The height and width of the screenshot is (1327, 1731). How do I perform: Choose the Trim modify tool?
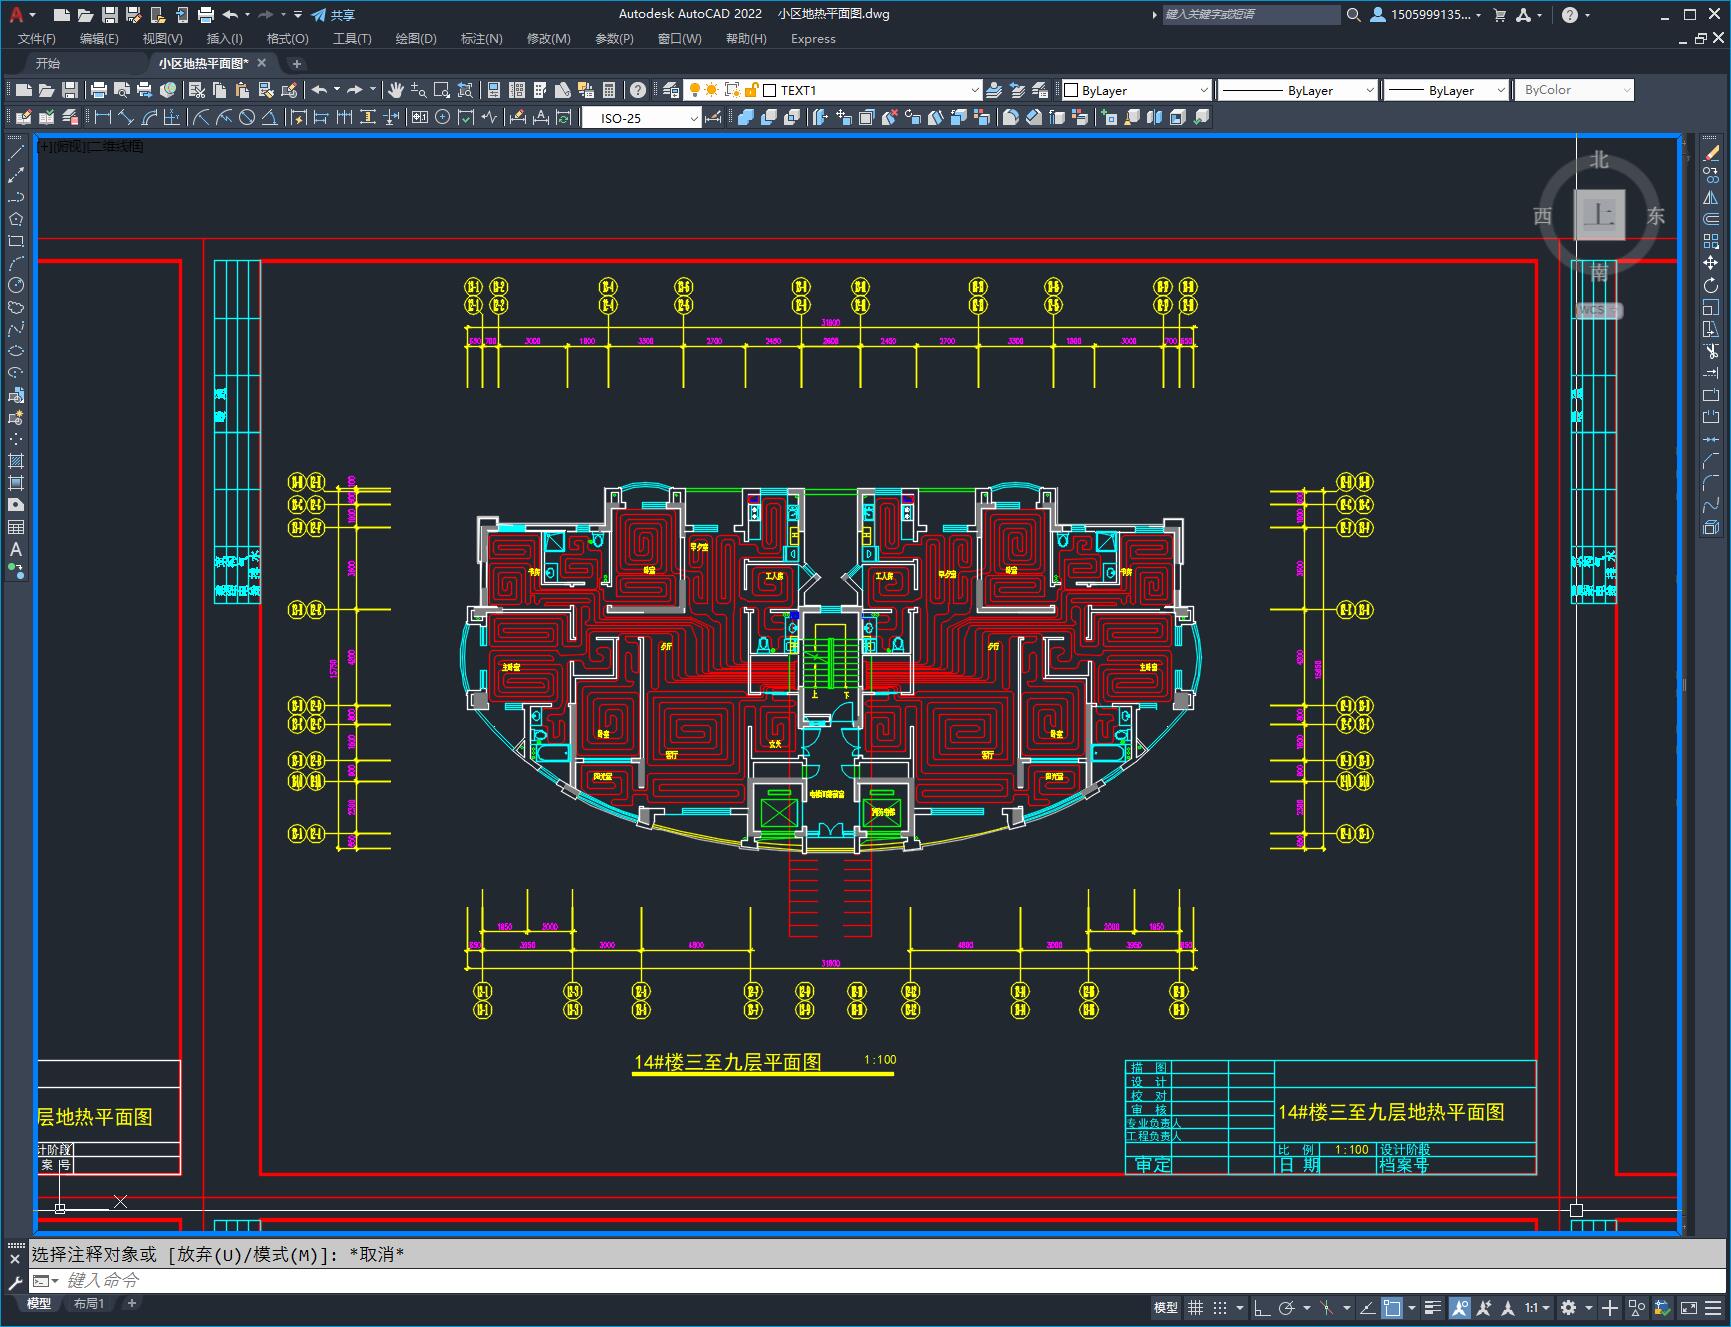pos(1711,351)
